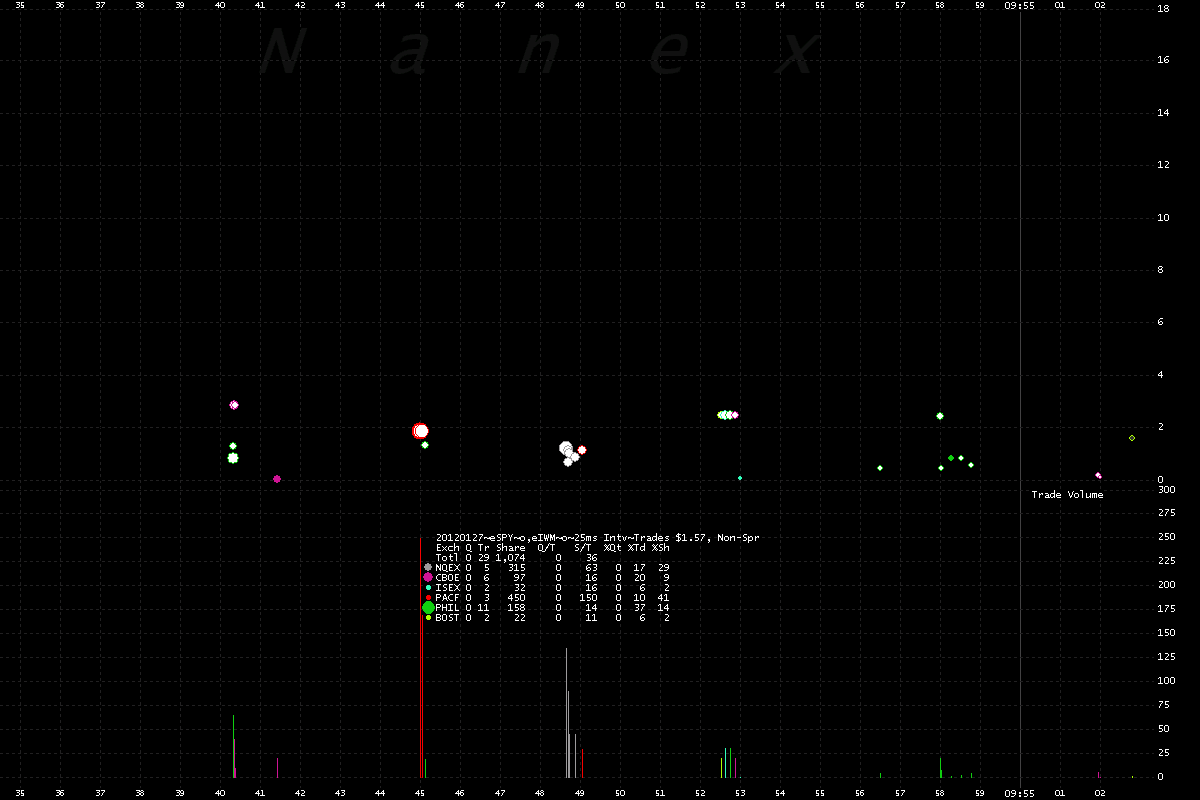The image size is (1200, 800).
Task: Select the large red-outlined white trade circle
Action: pyautogui.click(x=421, y=431)
